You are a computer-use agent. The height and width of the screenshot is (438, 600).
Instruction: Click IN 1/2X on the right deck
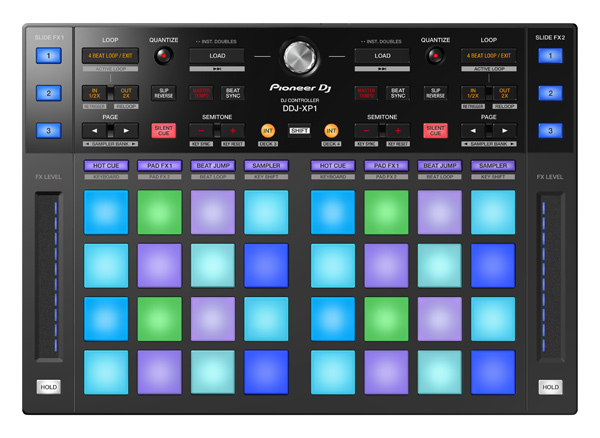tap(473, 93)
